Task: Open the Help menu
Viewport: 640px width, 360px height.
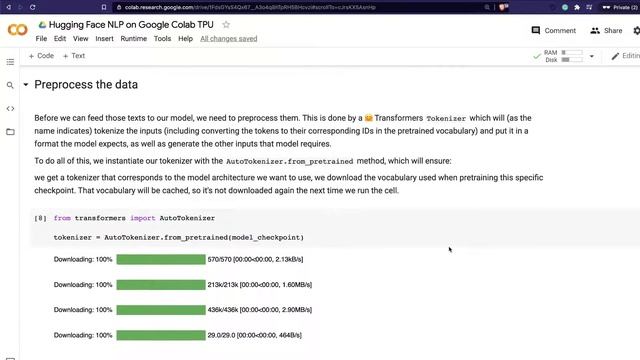Action: (185, 39)
